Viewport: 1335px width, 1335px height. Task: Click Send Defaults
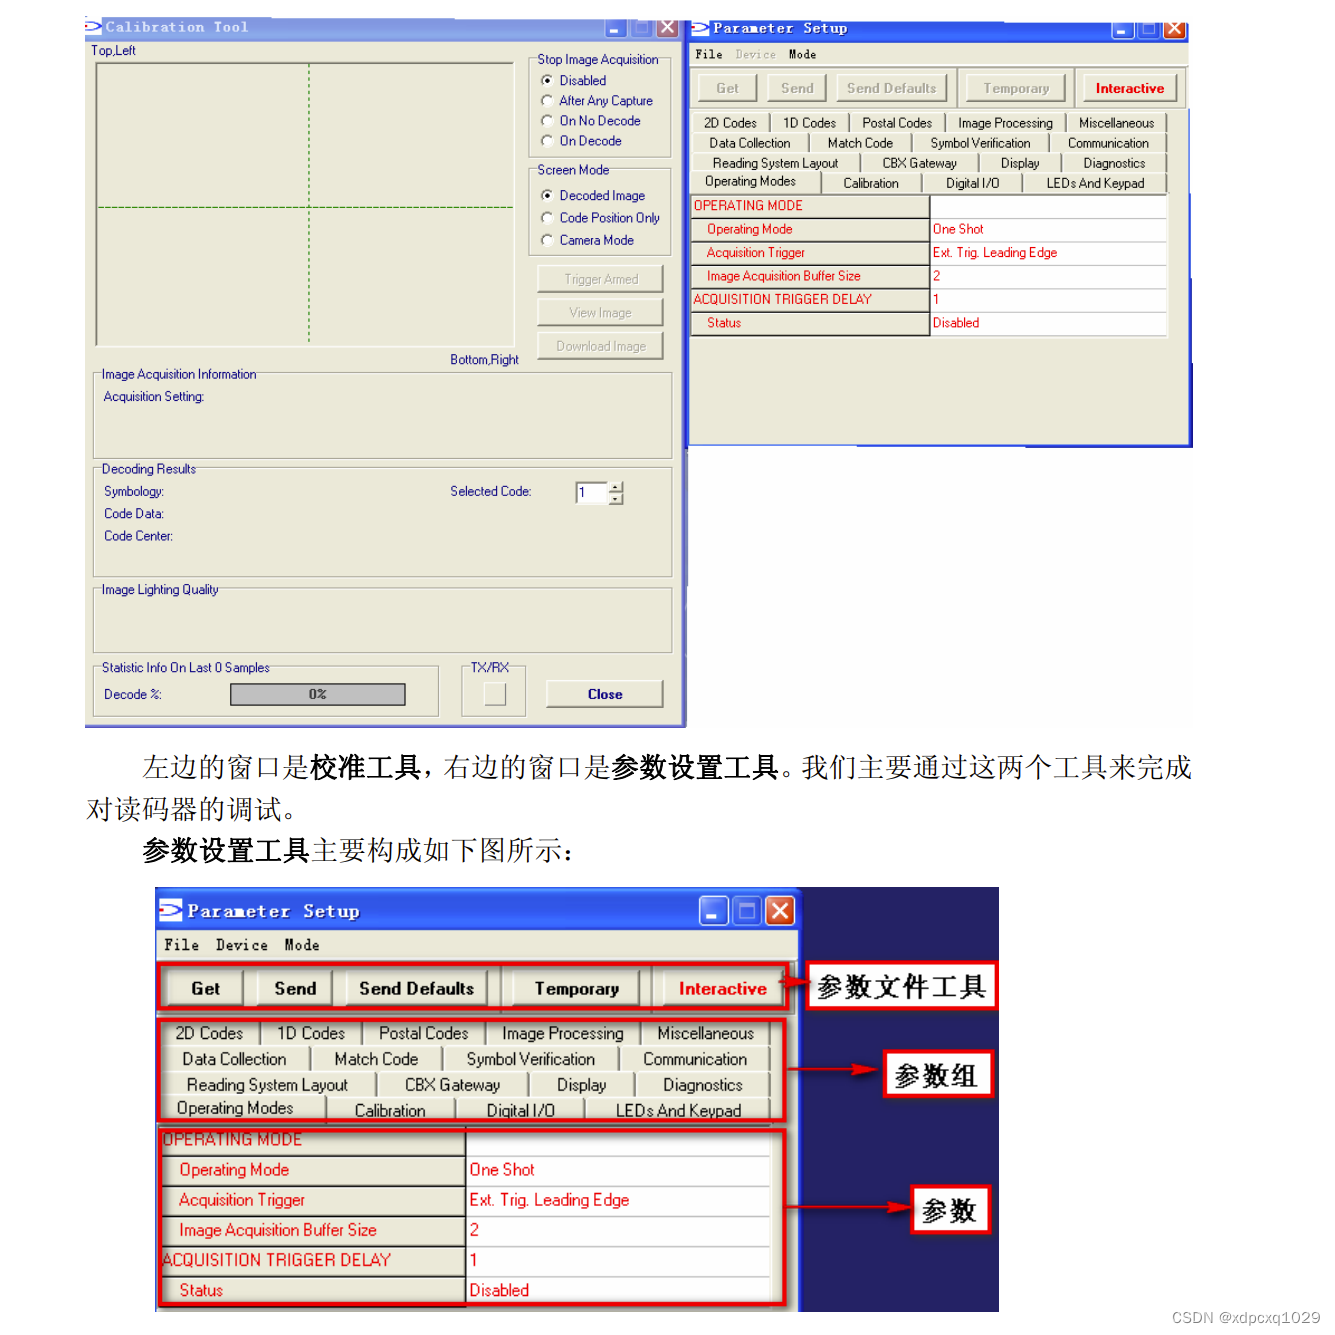click(x=891, y=87)
